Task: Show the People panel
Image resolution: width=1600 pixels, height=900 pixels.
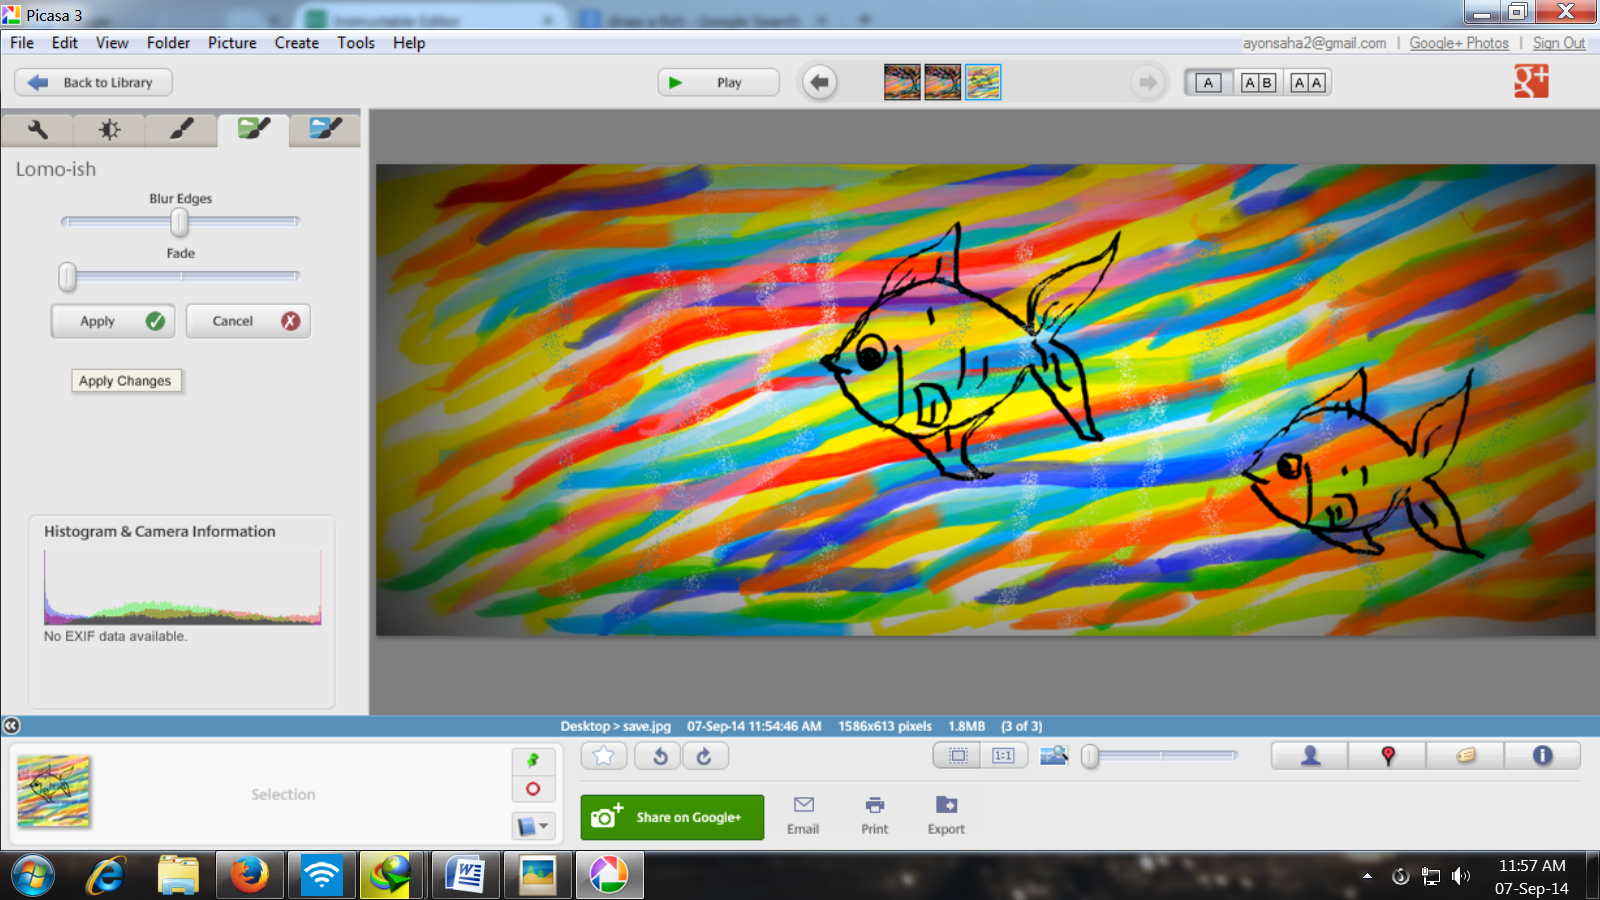Action: point(1310,756)
